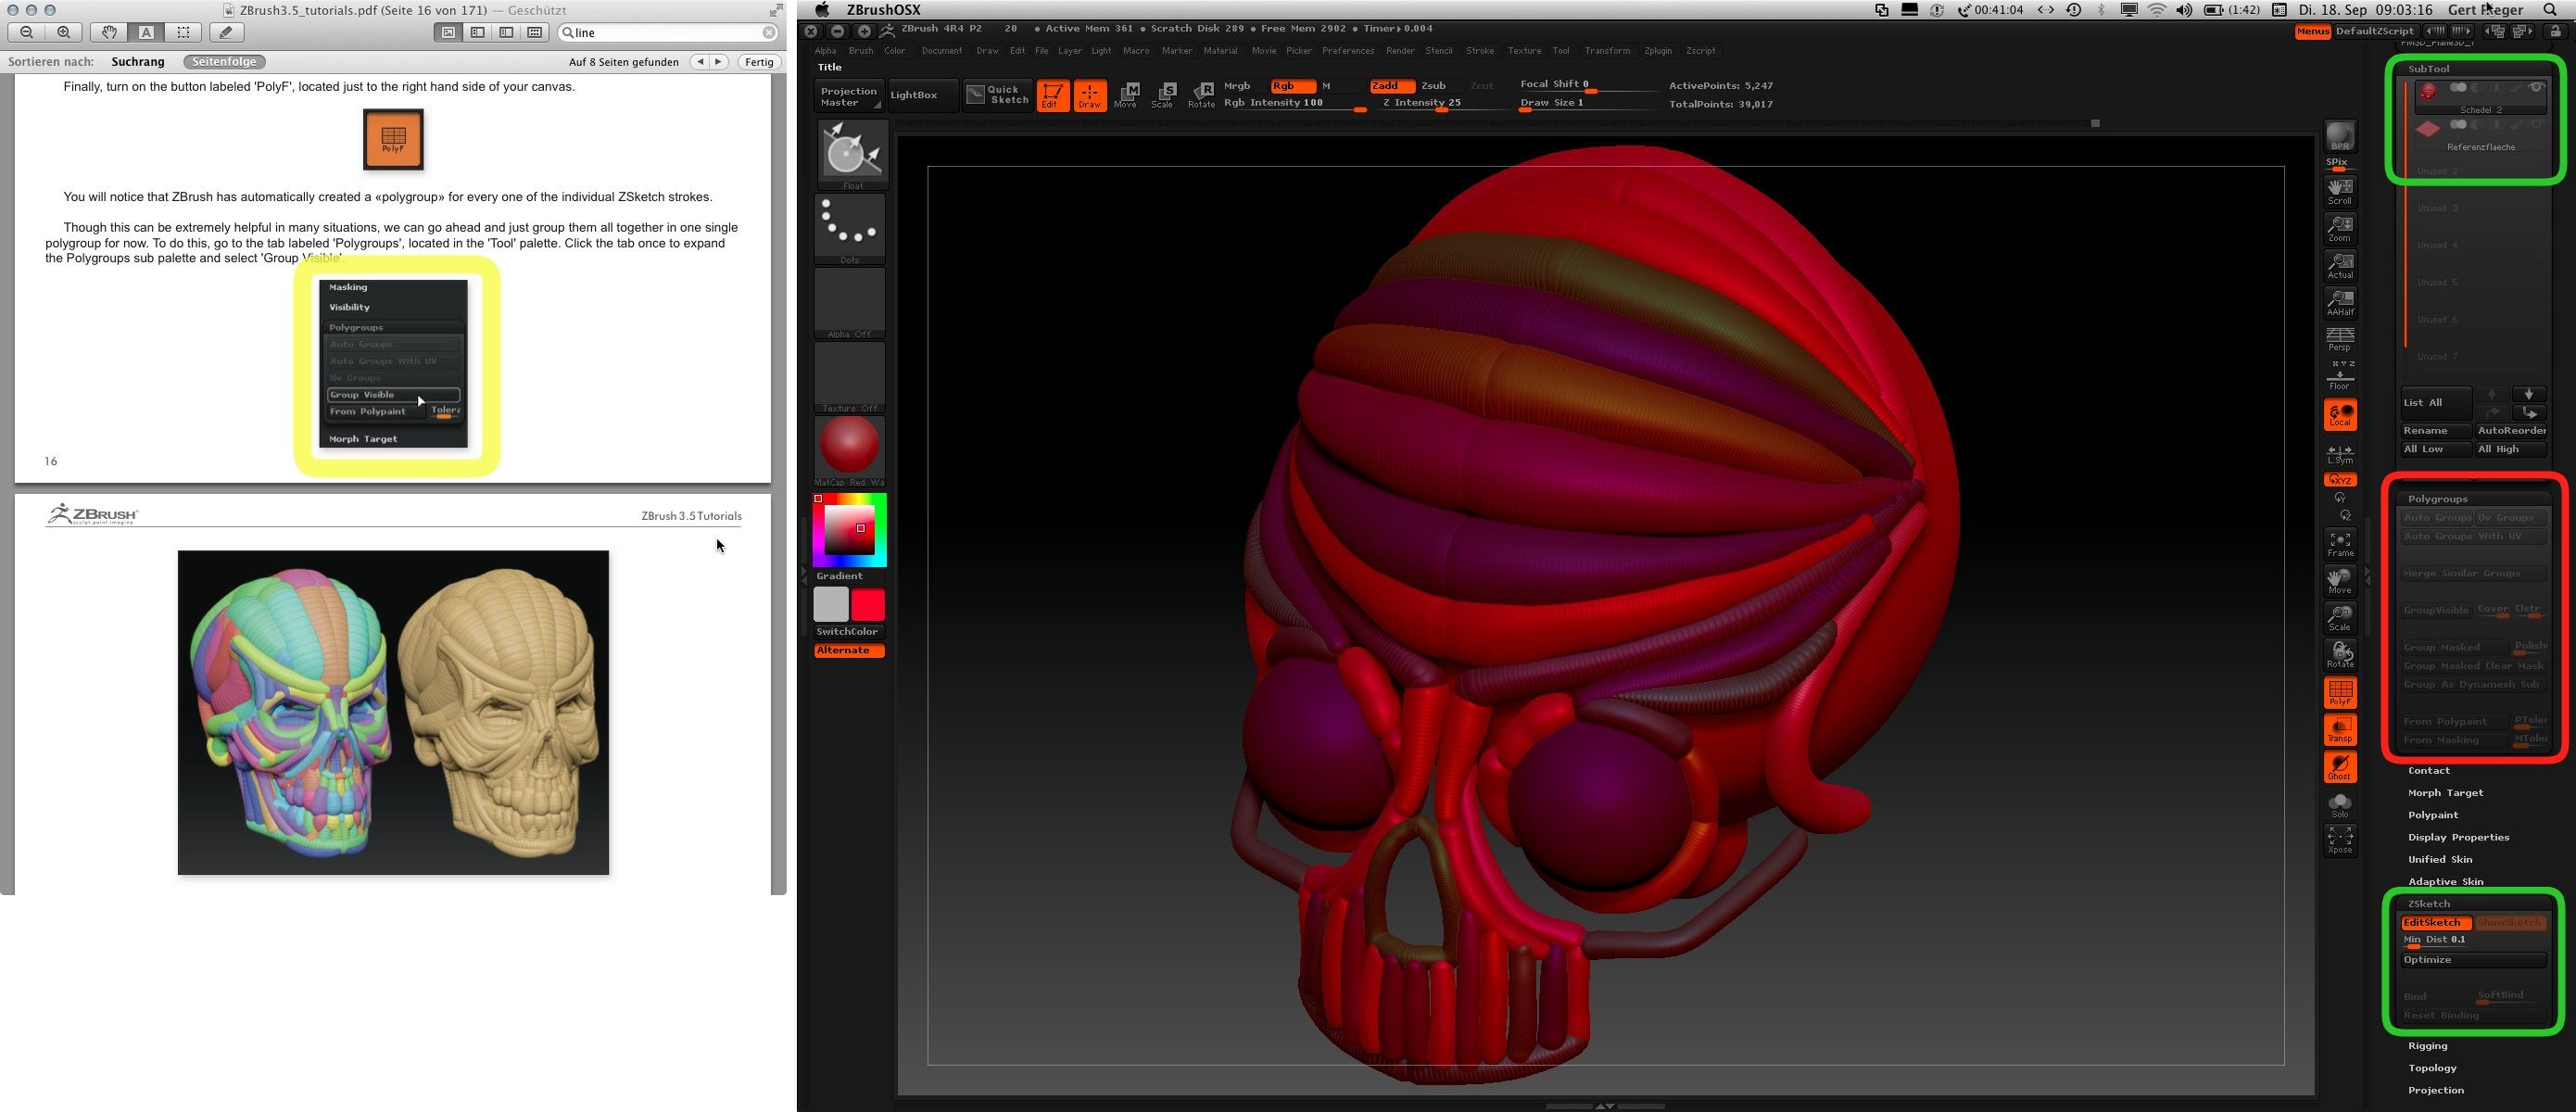The image size is (2576, 1112).
Task: Toggle Local transformations
Action: click(x=2340, y=415)
